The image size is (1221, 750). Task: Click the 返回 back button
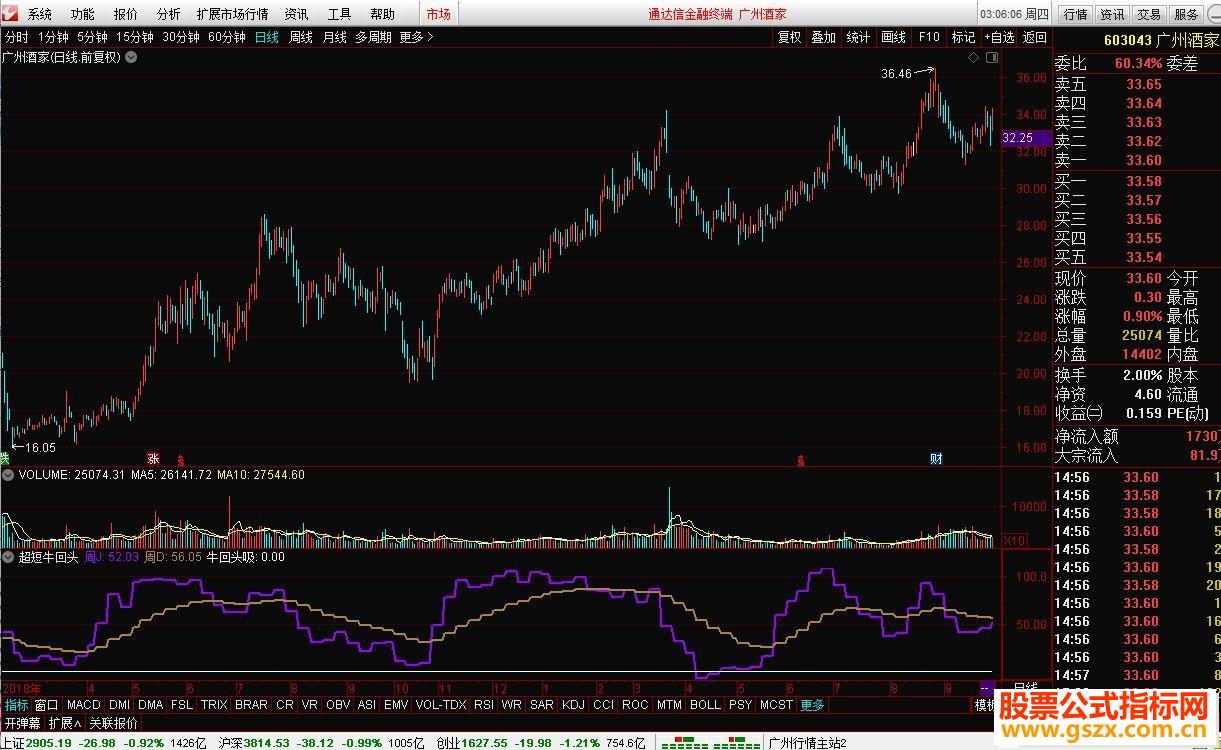point(1034,37)
